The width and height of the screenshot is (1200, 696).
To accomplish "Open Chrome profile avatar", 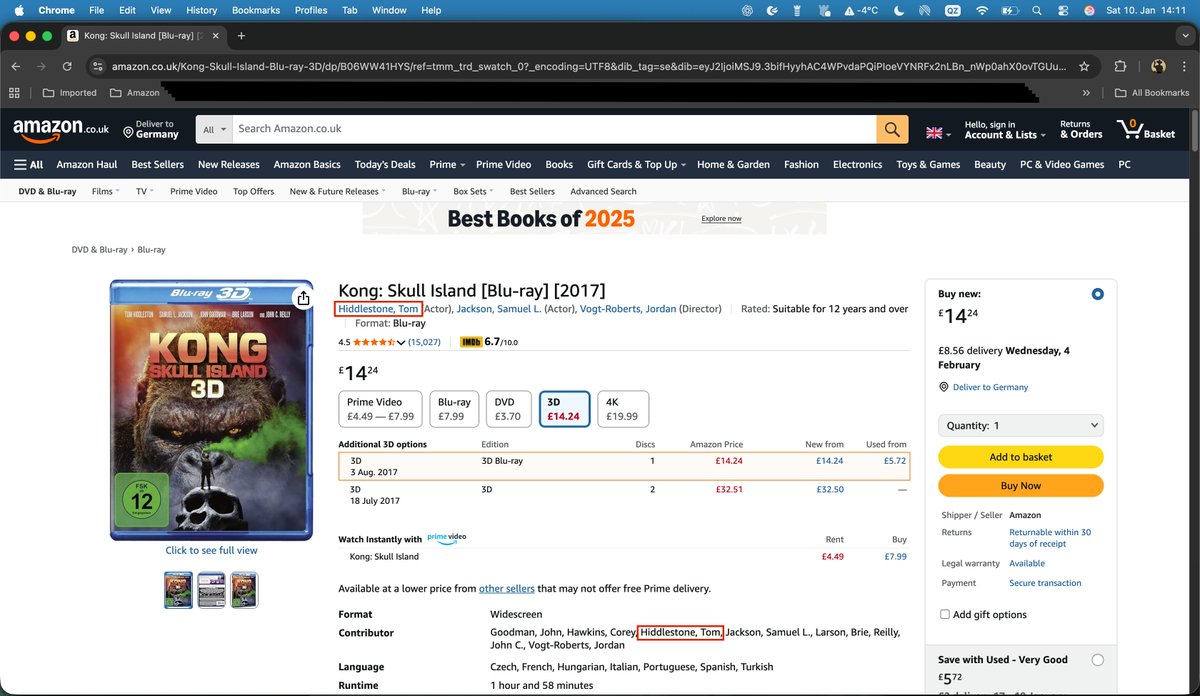I will click(1158, 66).
